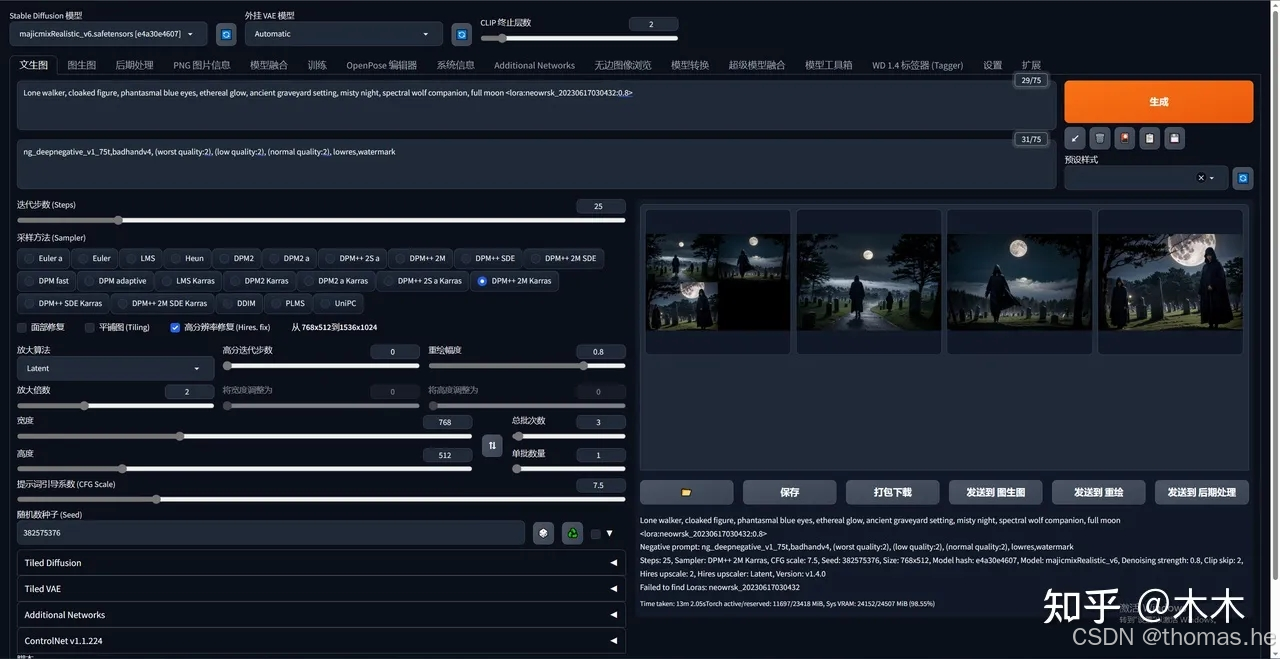Click the 打包下载 (Zip download) button

click(x=892, y=492)
